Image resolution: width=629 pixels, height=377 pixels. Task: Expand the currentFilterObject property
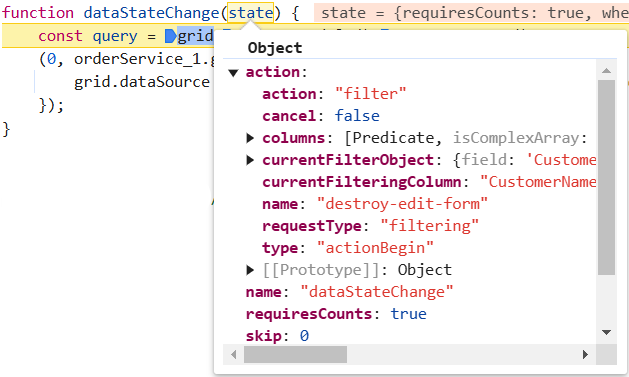250,160
